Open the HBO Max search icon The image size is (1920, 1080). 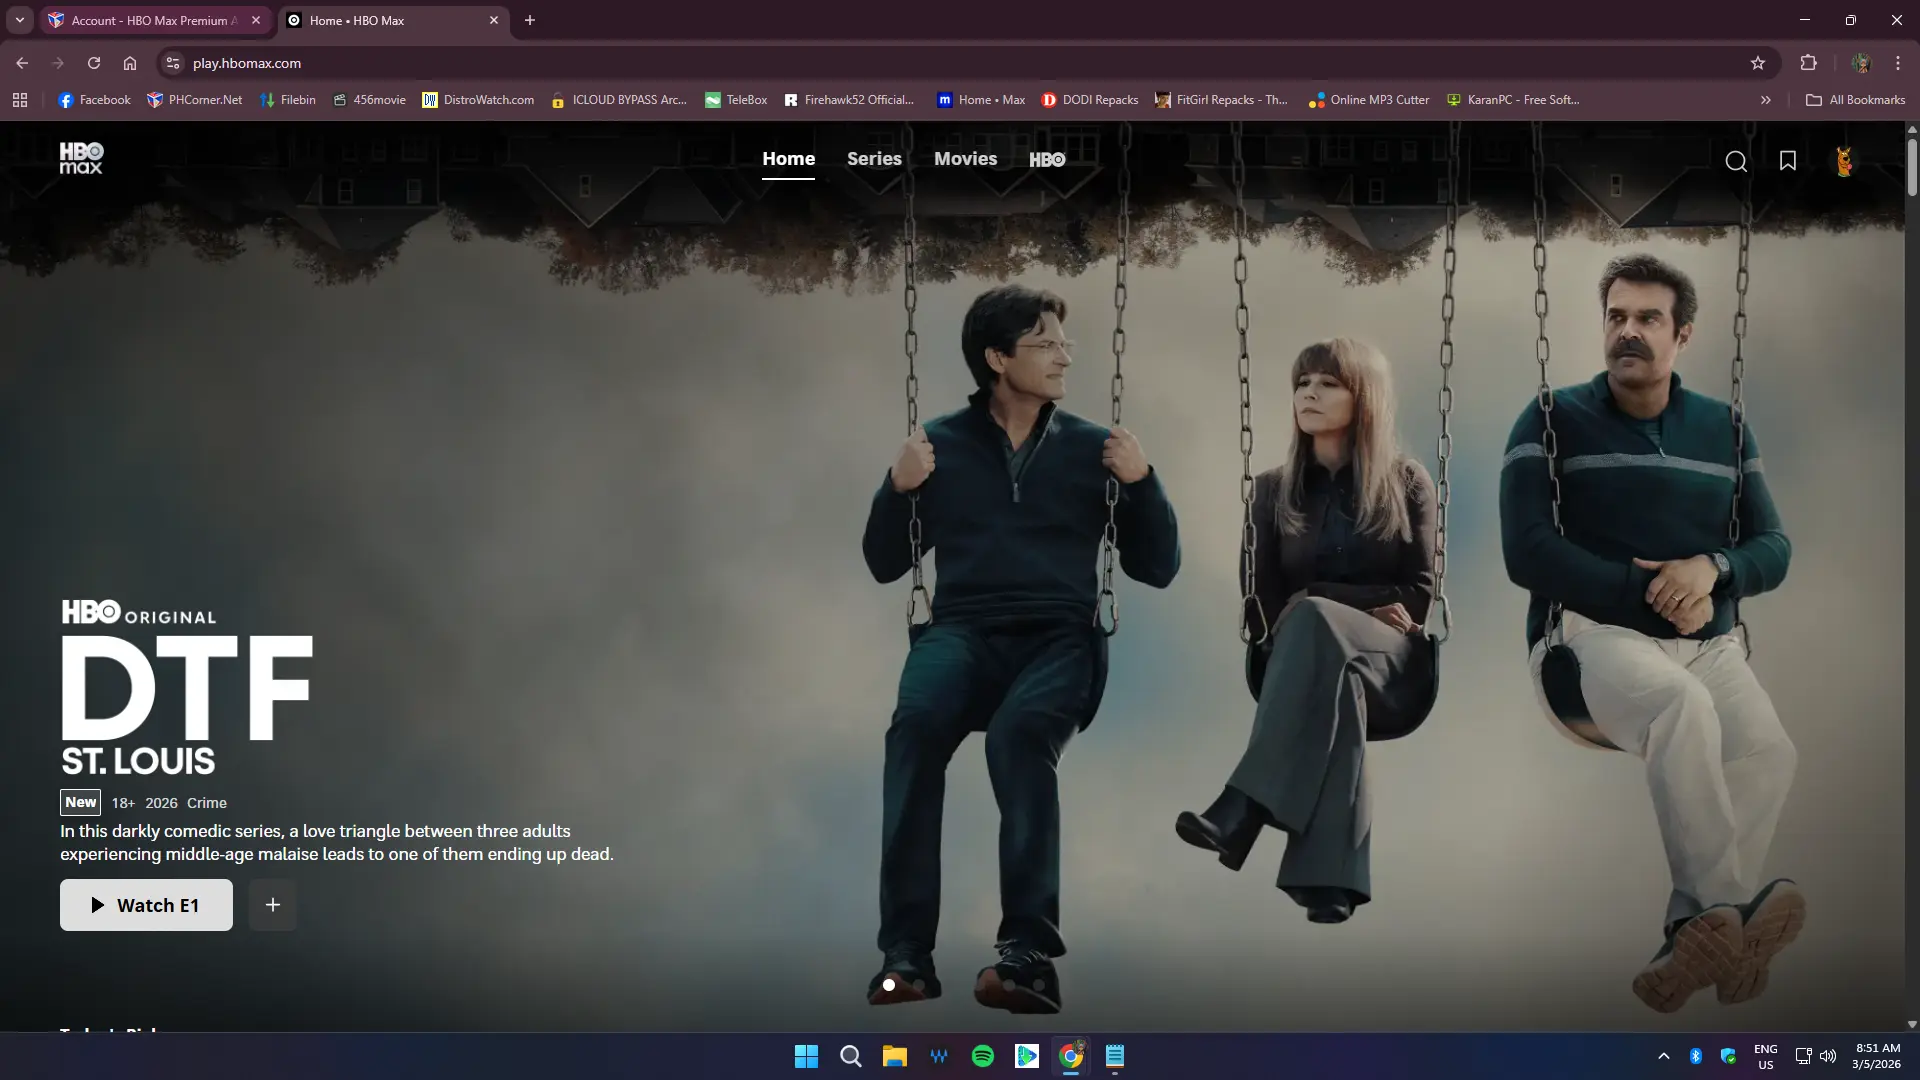(1736, 161)
